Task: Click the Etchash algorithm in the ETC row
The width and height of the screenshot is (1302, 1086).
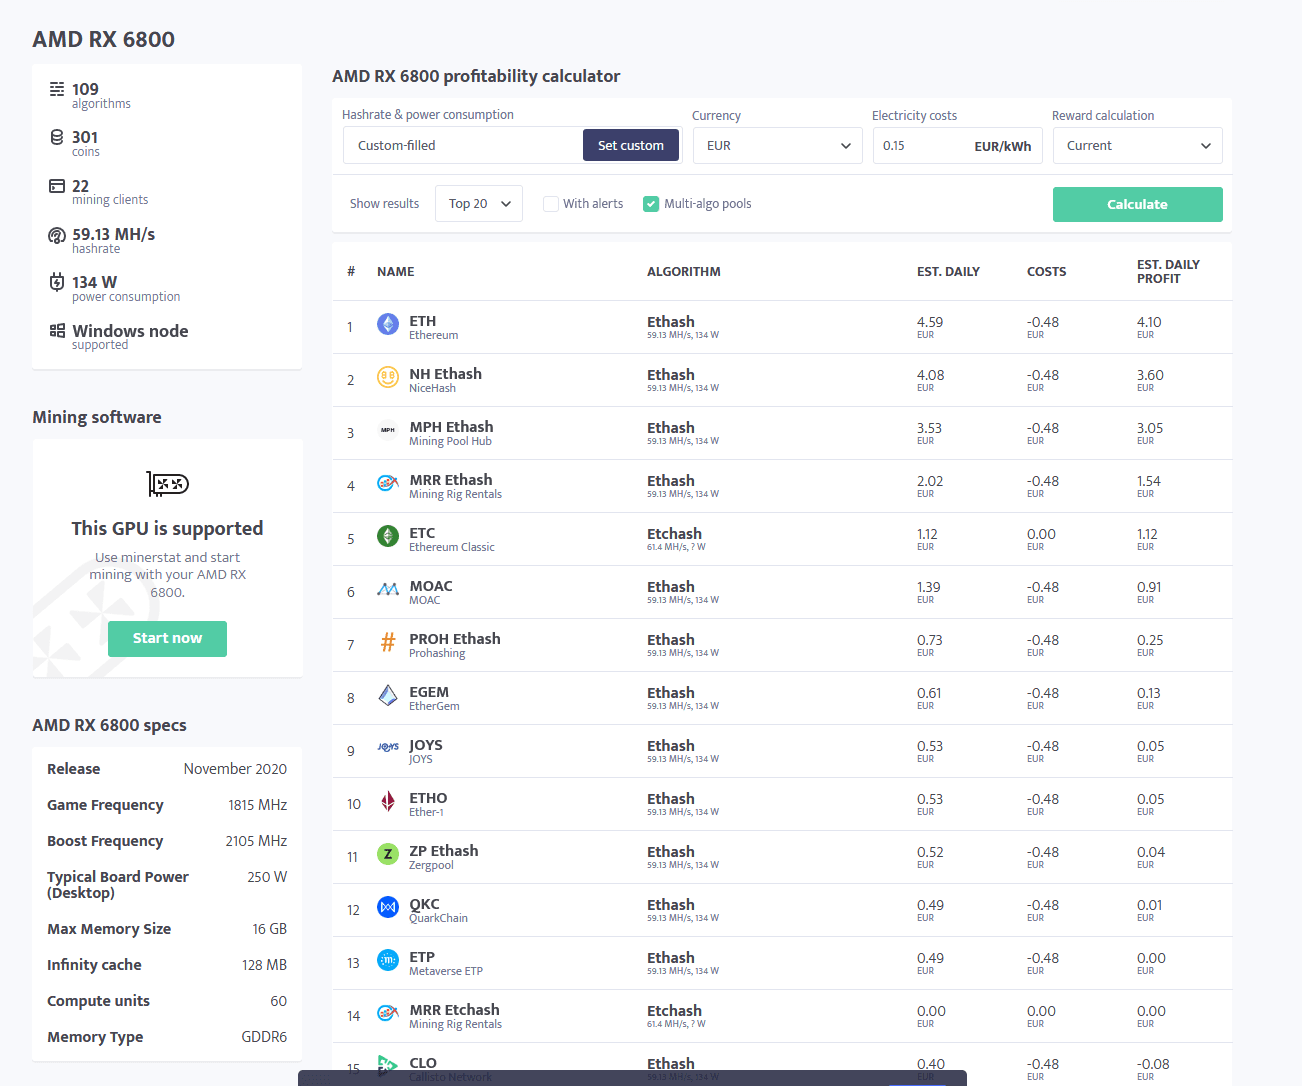Action: 674,534
